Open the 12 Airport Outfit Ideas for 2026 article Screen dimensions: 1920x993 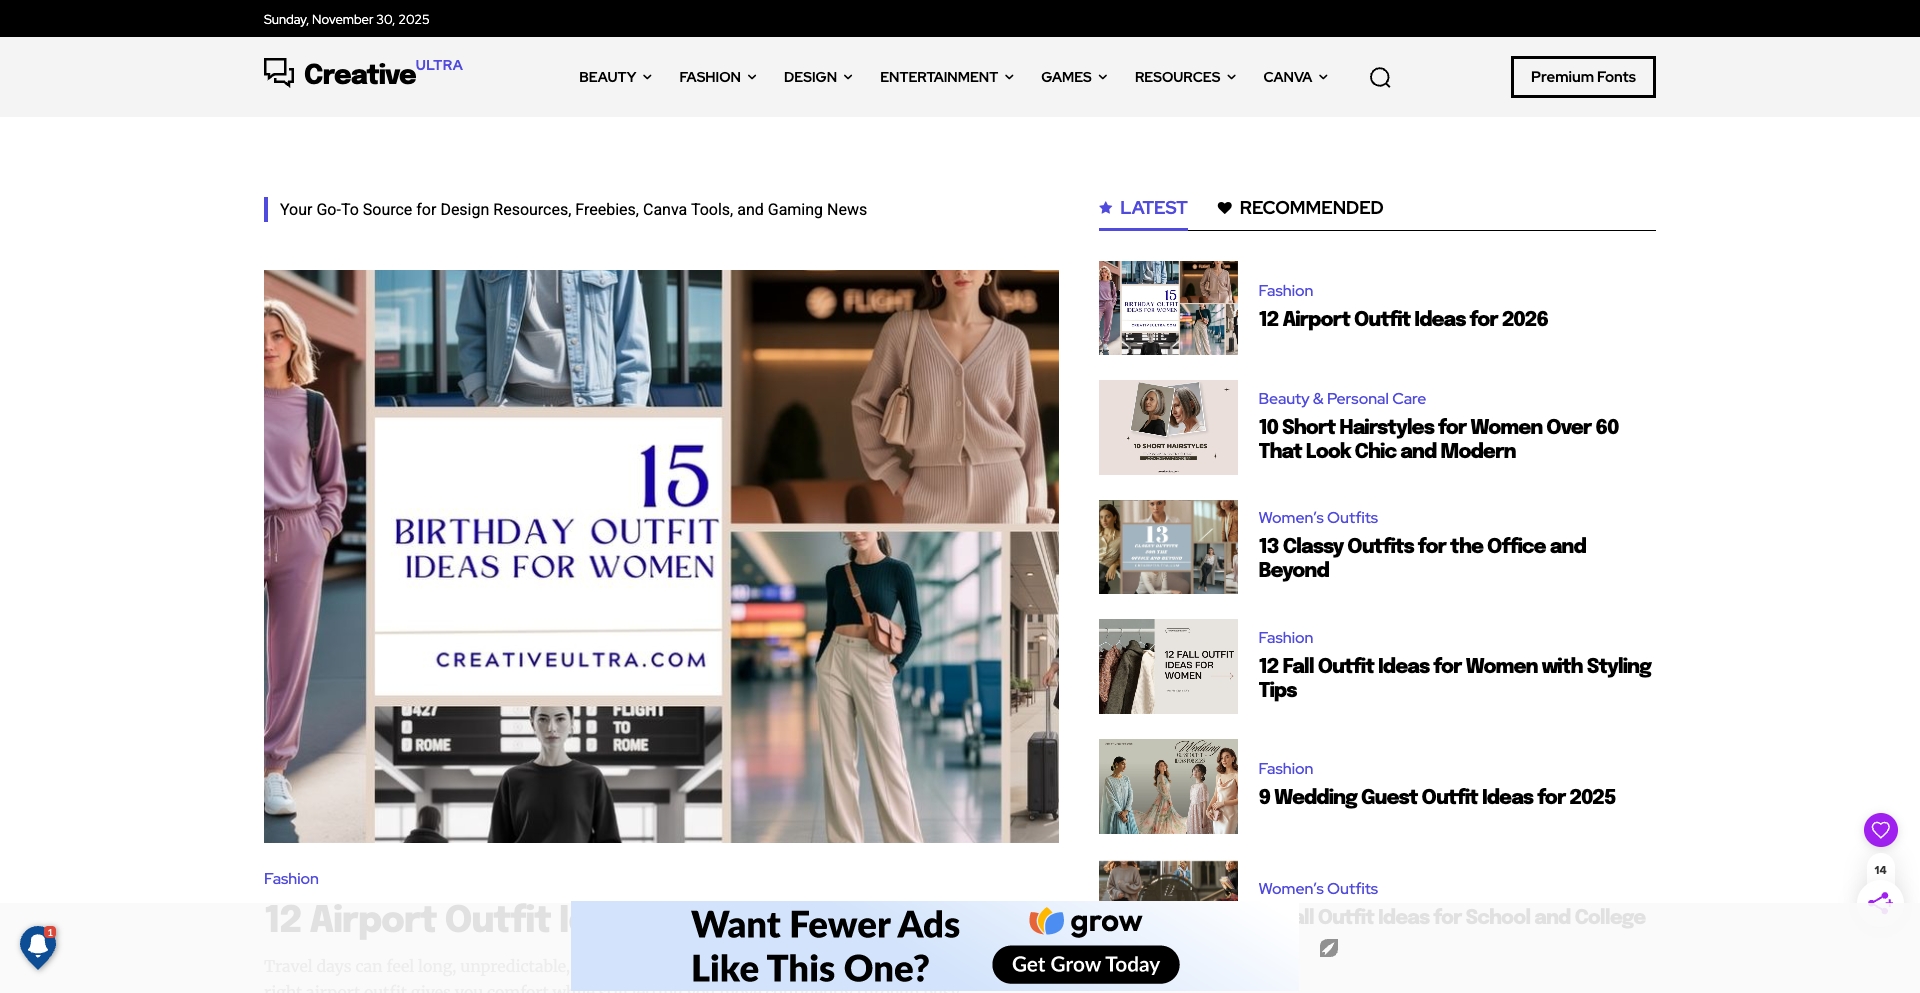point(1402,319)
